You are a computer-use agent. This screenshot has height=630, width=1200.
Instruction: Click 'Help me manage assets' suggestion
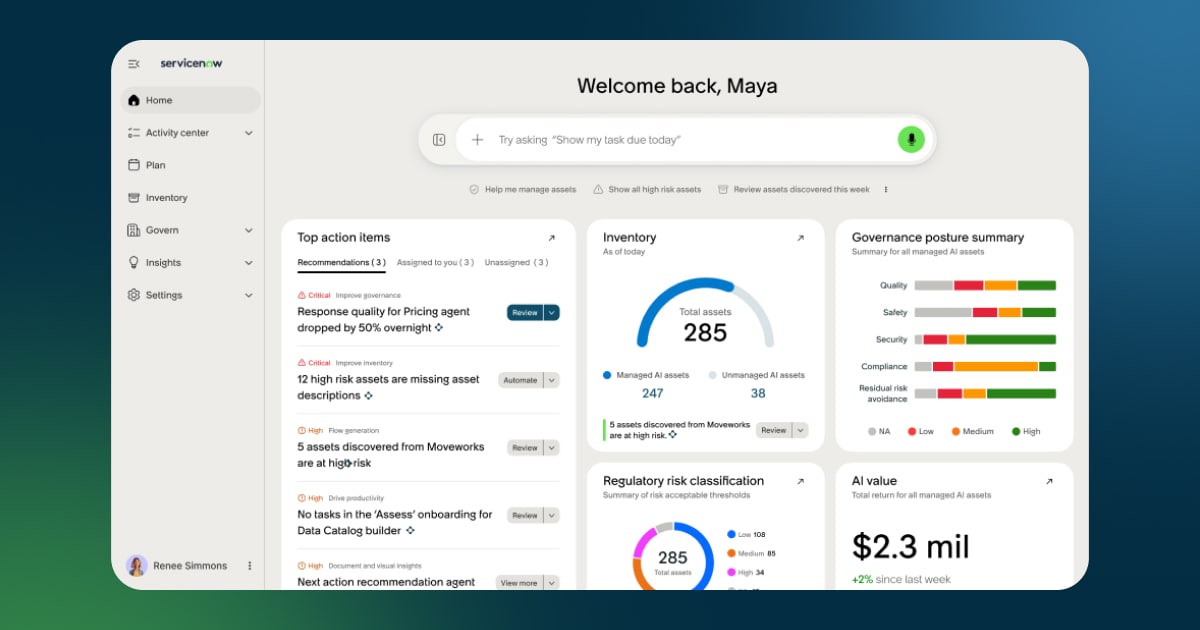pyautogui.click(x=523, y=189)
